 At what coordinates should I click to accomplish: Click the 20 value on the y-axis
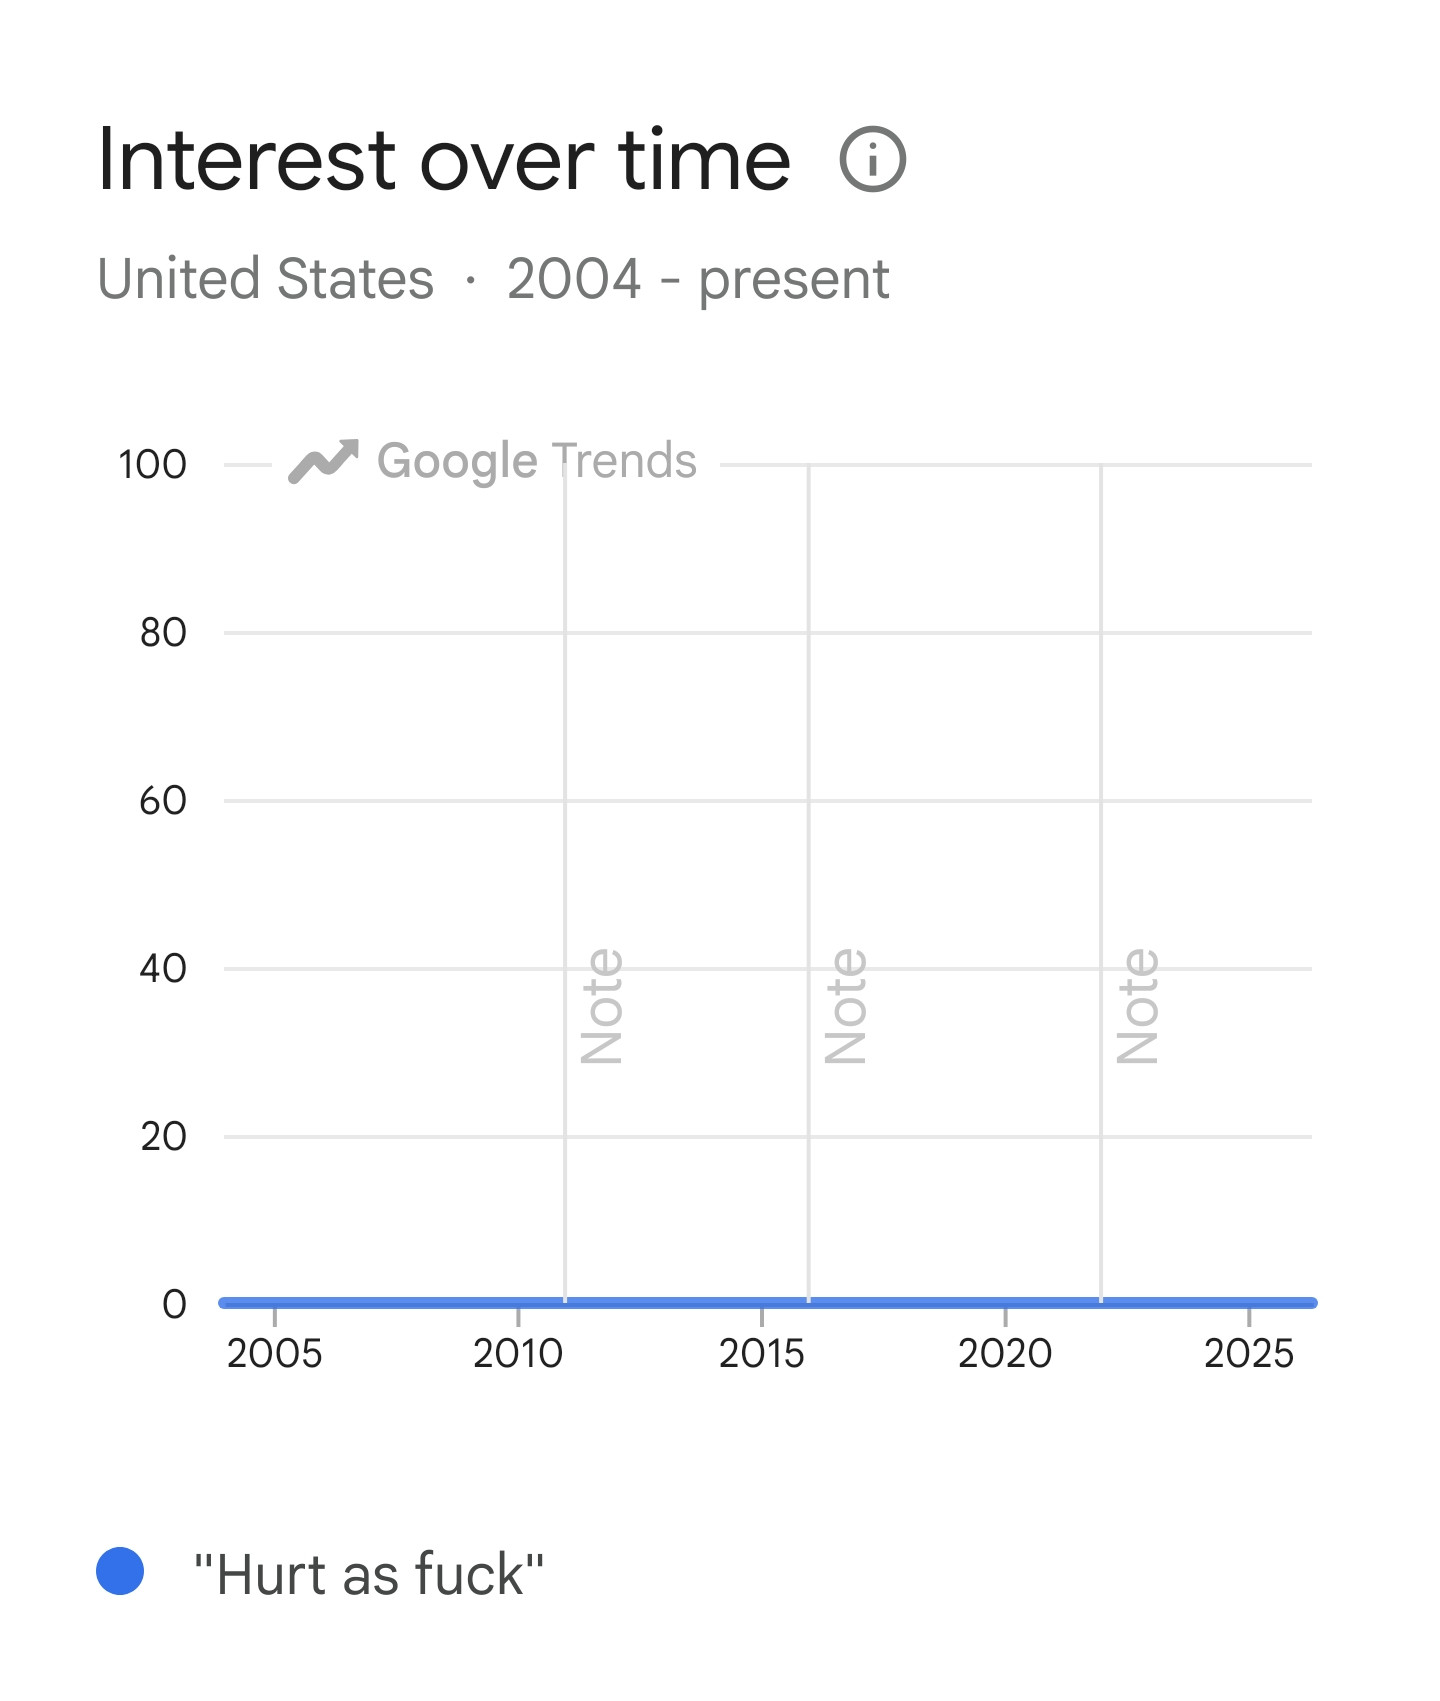(x=163, y=1136)
